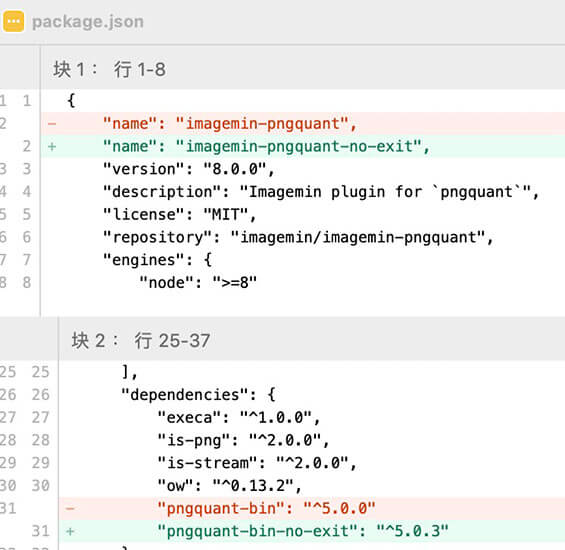The image size is (565, 550).
Task: Select the hunk header 块 2: 行 25-37
Action: tap(141, 341)
